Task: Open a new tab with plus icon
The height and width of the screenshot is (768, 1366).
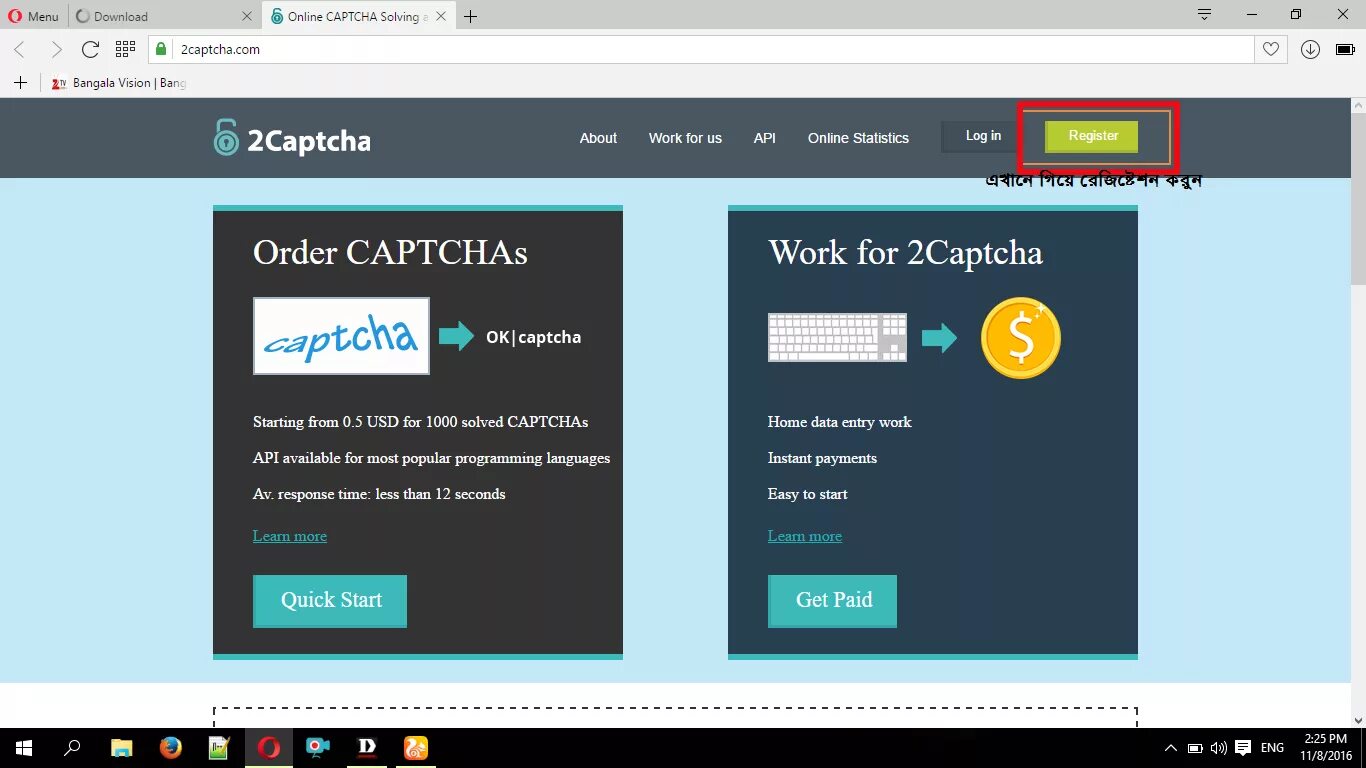Action: click(x=470, y=16)
